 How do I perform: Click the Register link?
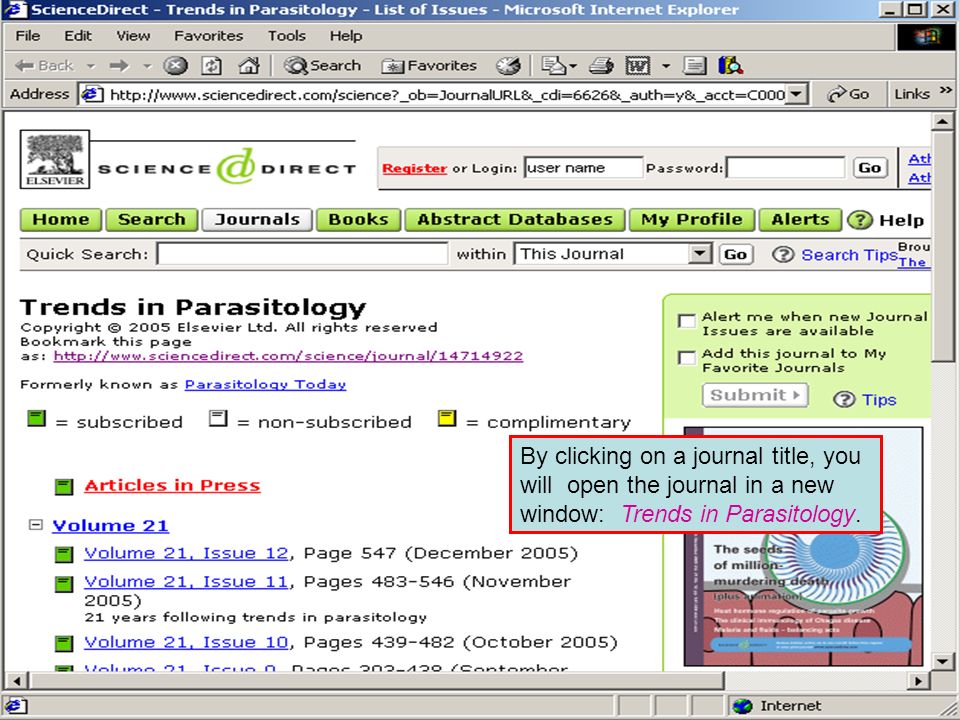[x=414, y=168]
